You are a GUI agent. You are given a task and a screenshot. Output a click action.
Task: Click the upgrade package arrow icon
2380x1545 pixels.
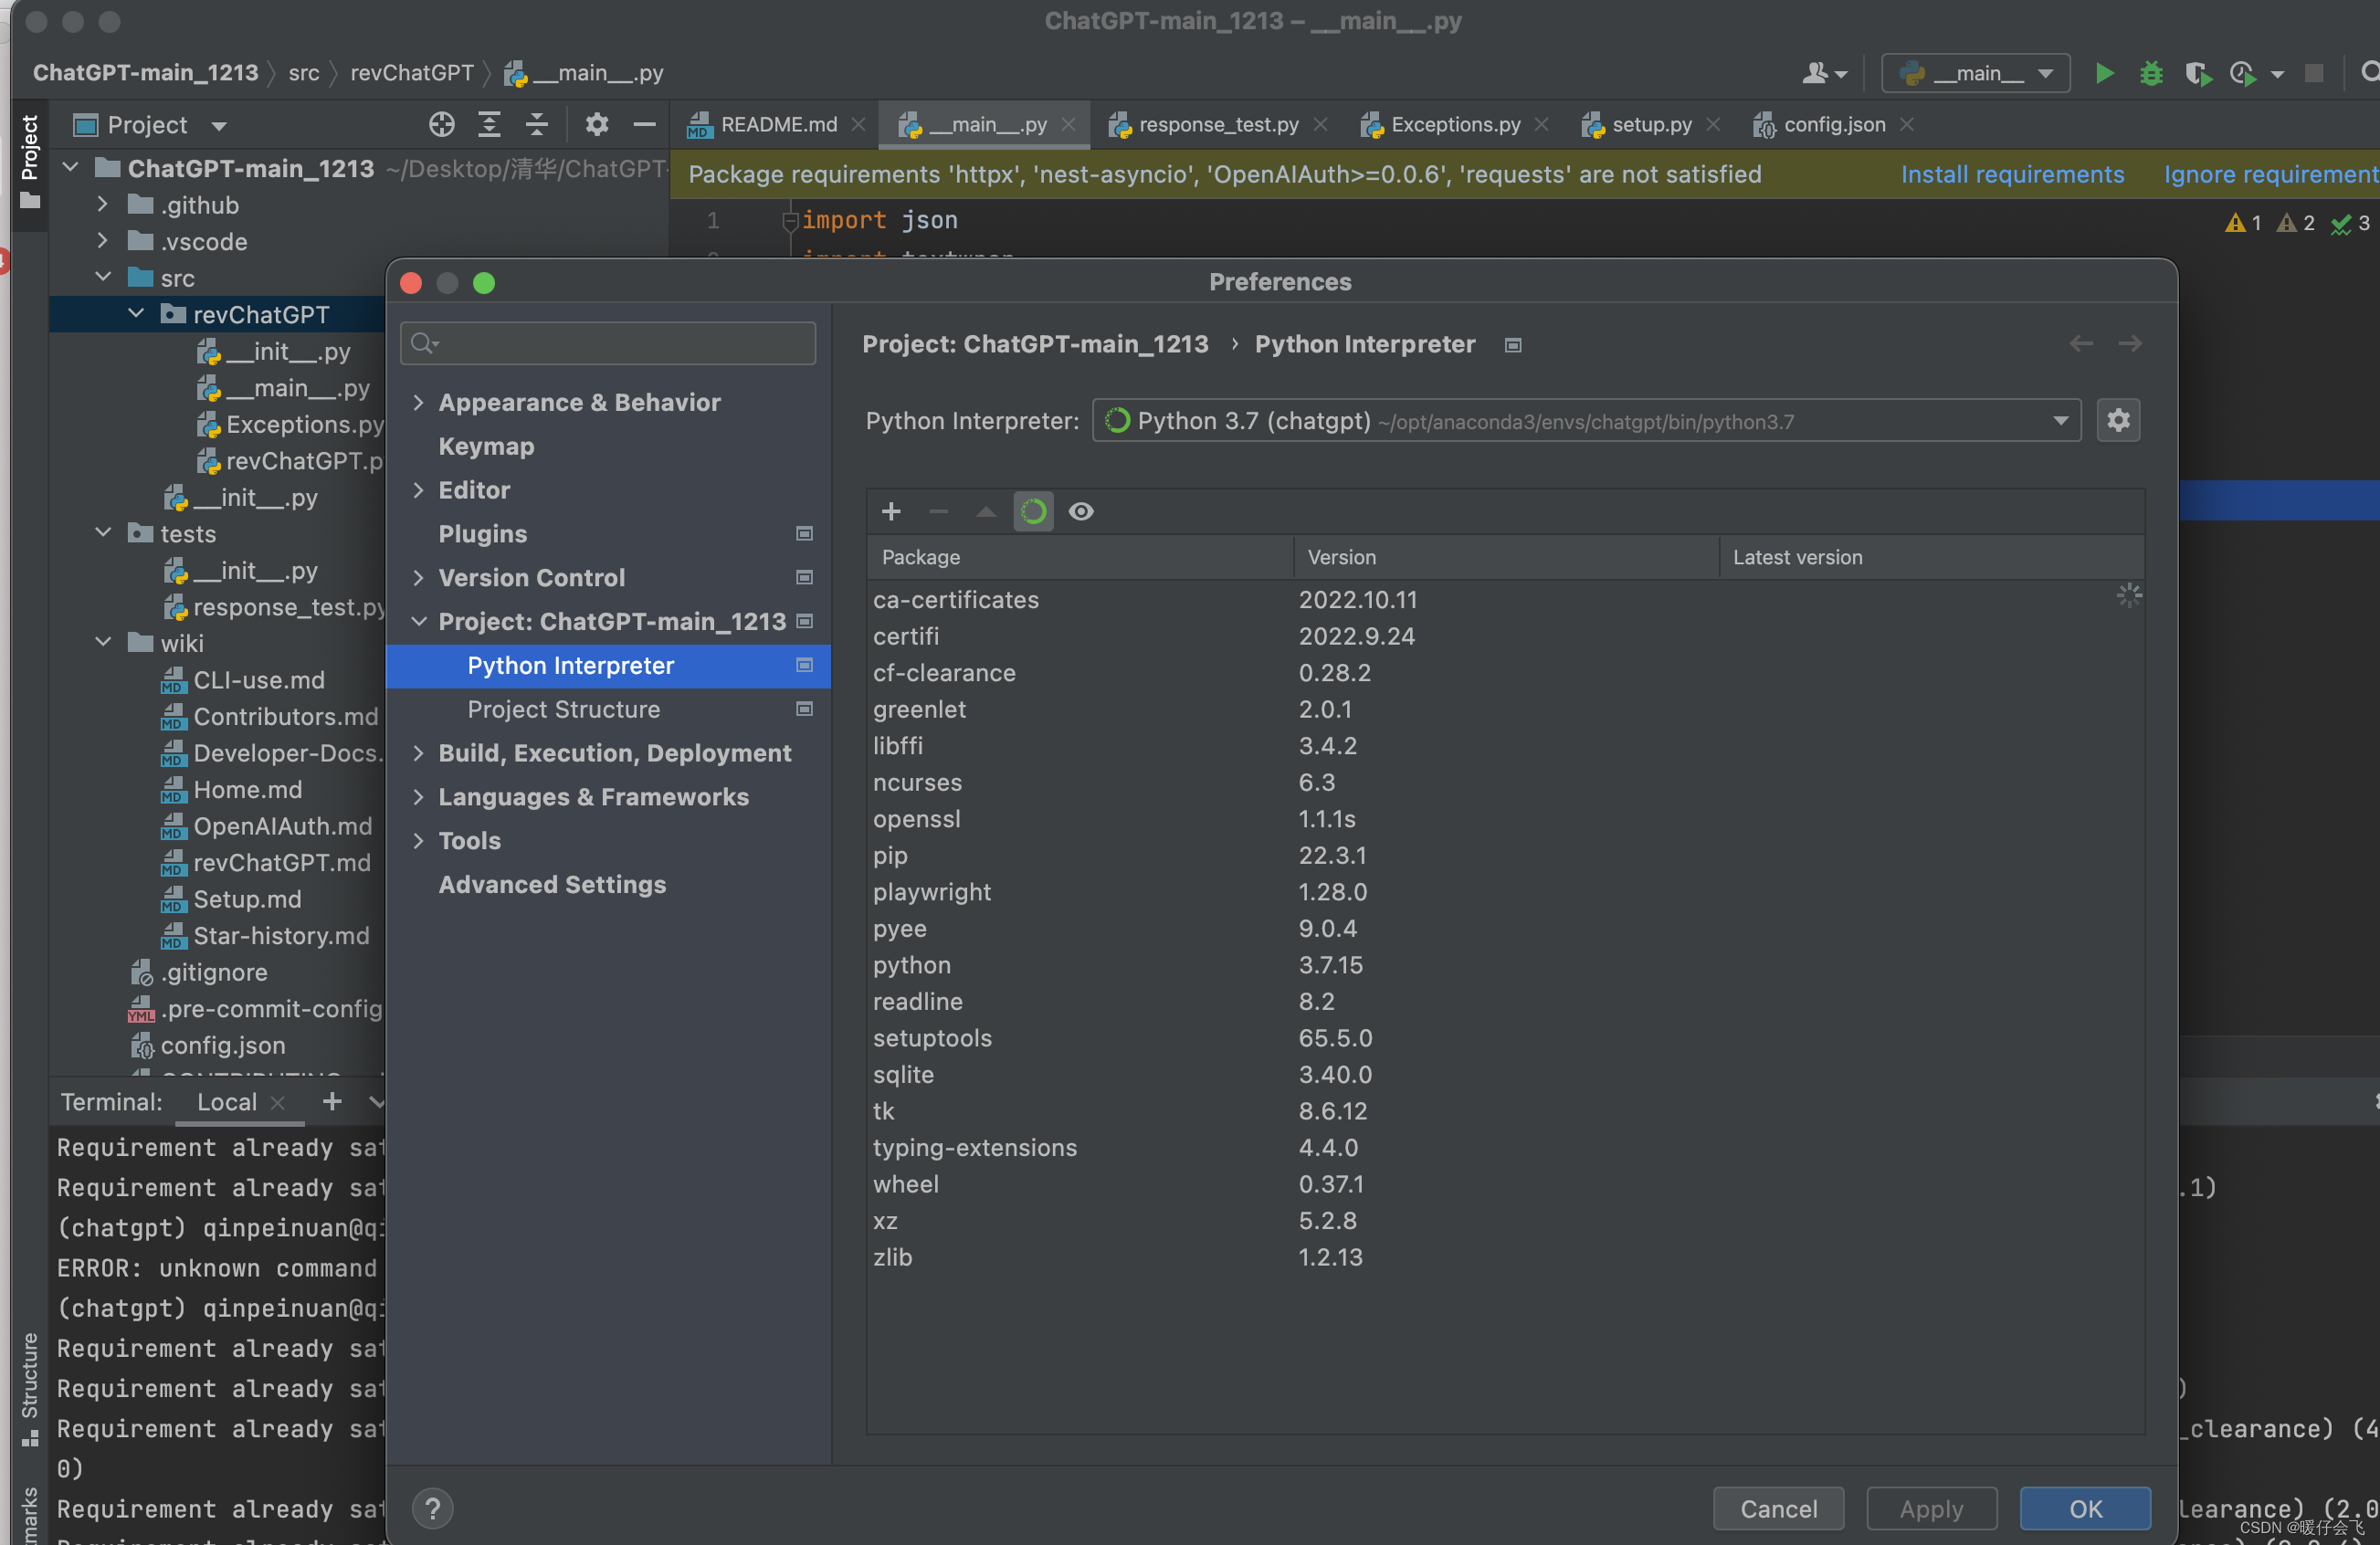986,512
